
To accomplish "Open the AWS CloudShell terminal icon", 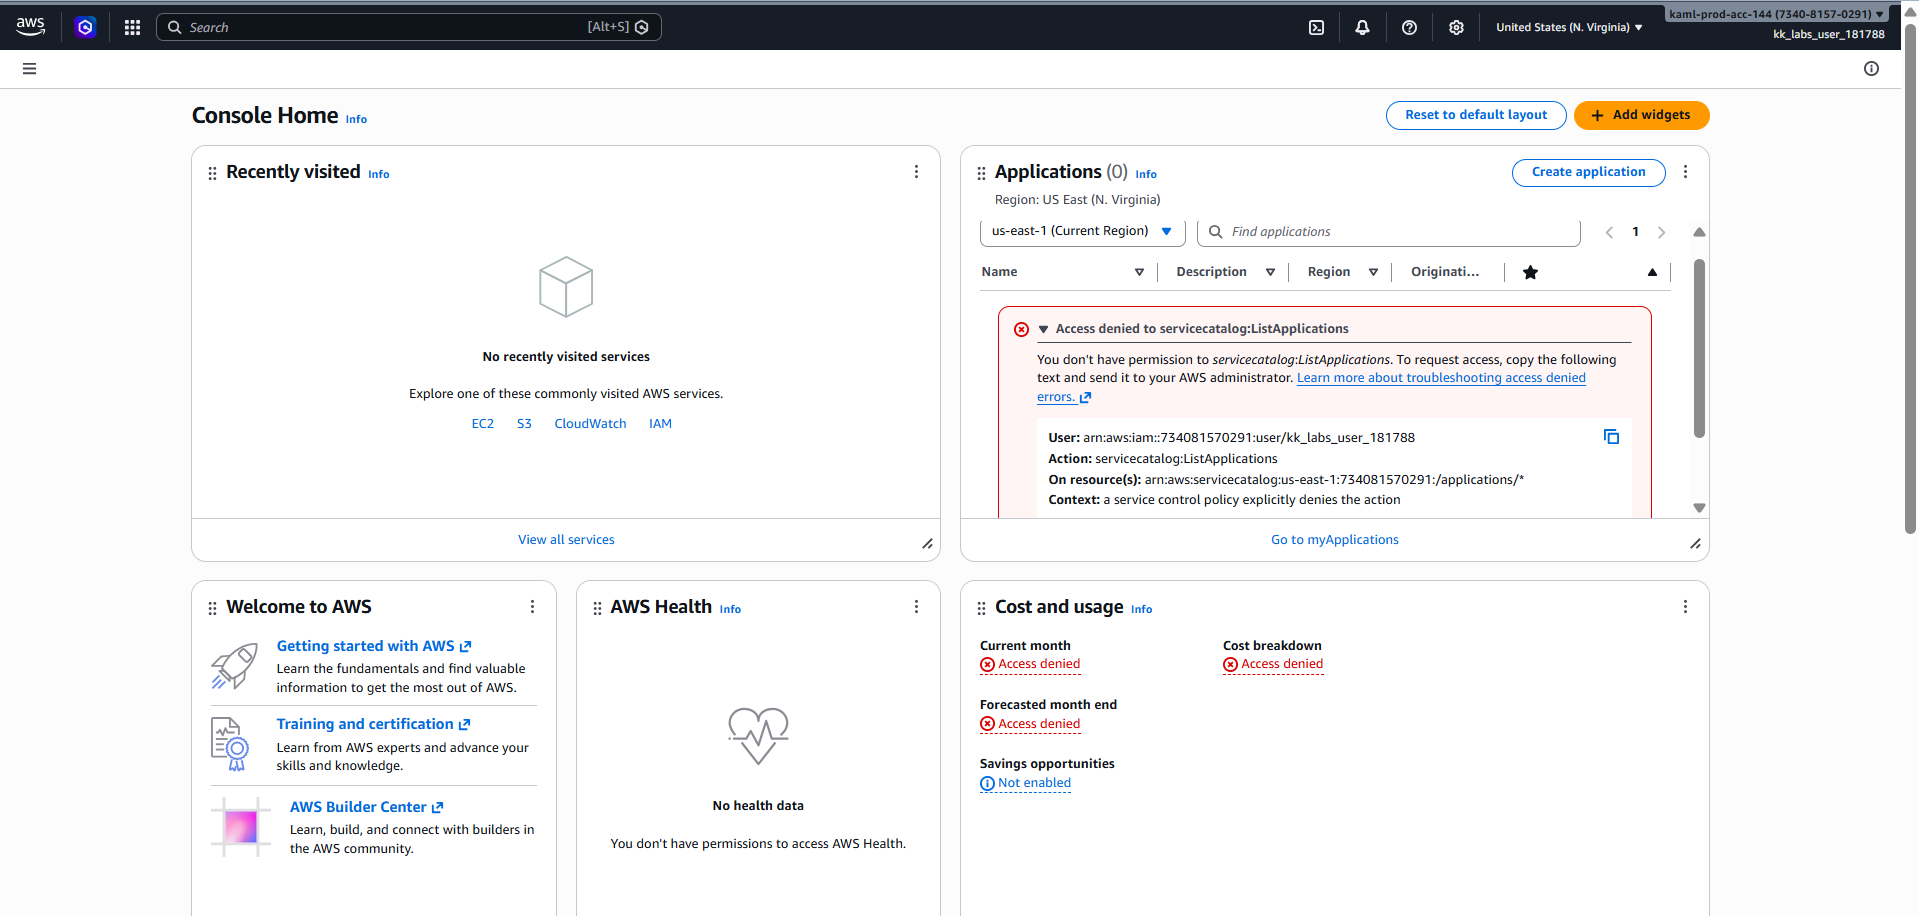I will tap(1316, 28).
